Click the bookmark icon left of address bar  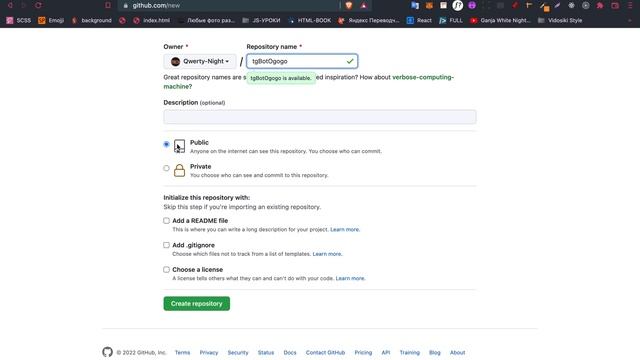[x=108, y=5]
